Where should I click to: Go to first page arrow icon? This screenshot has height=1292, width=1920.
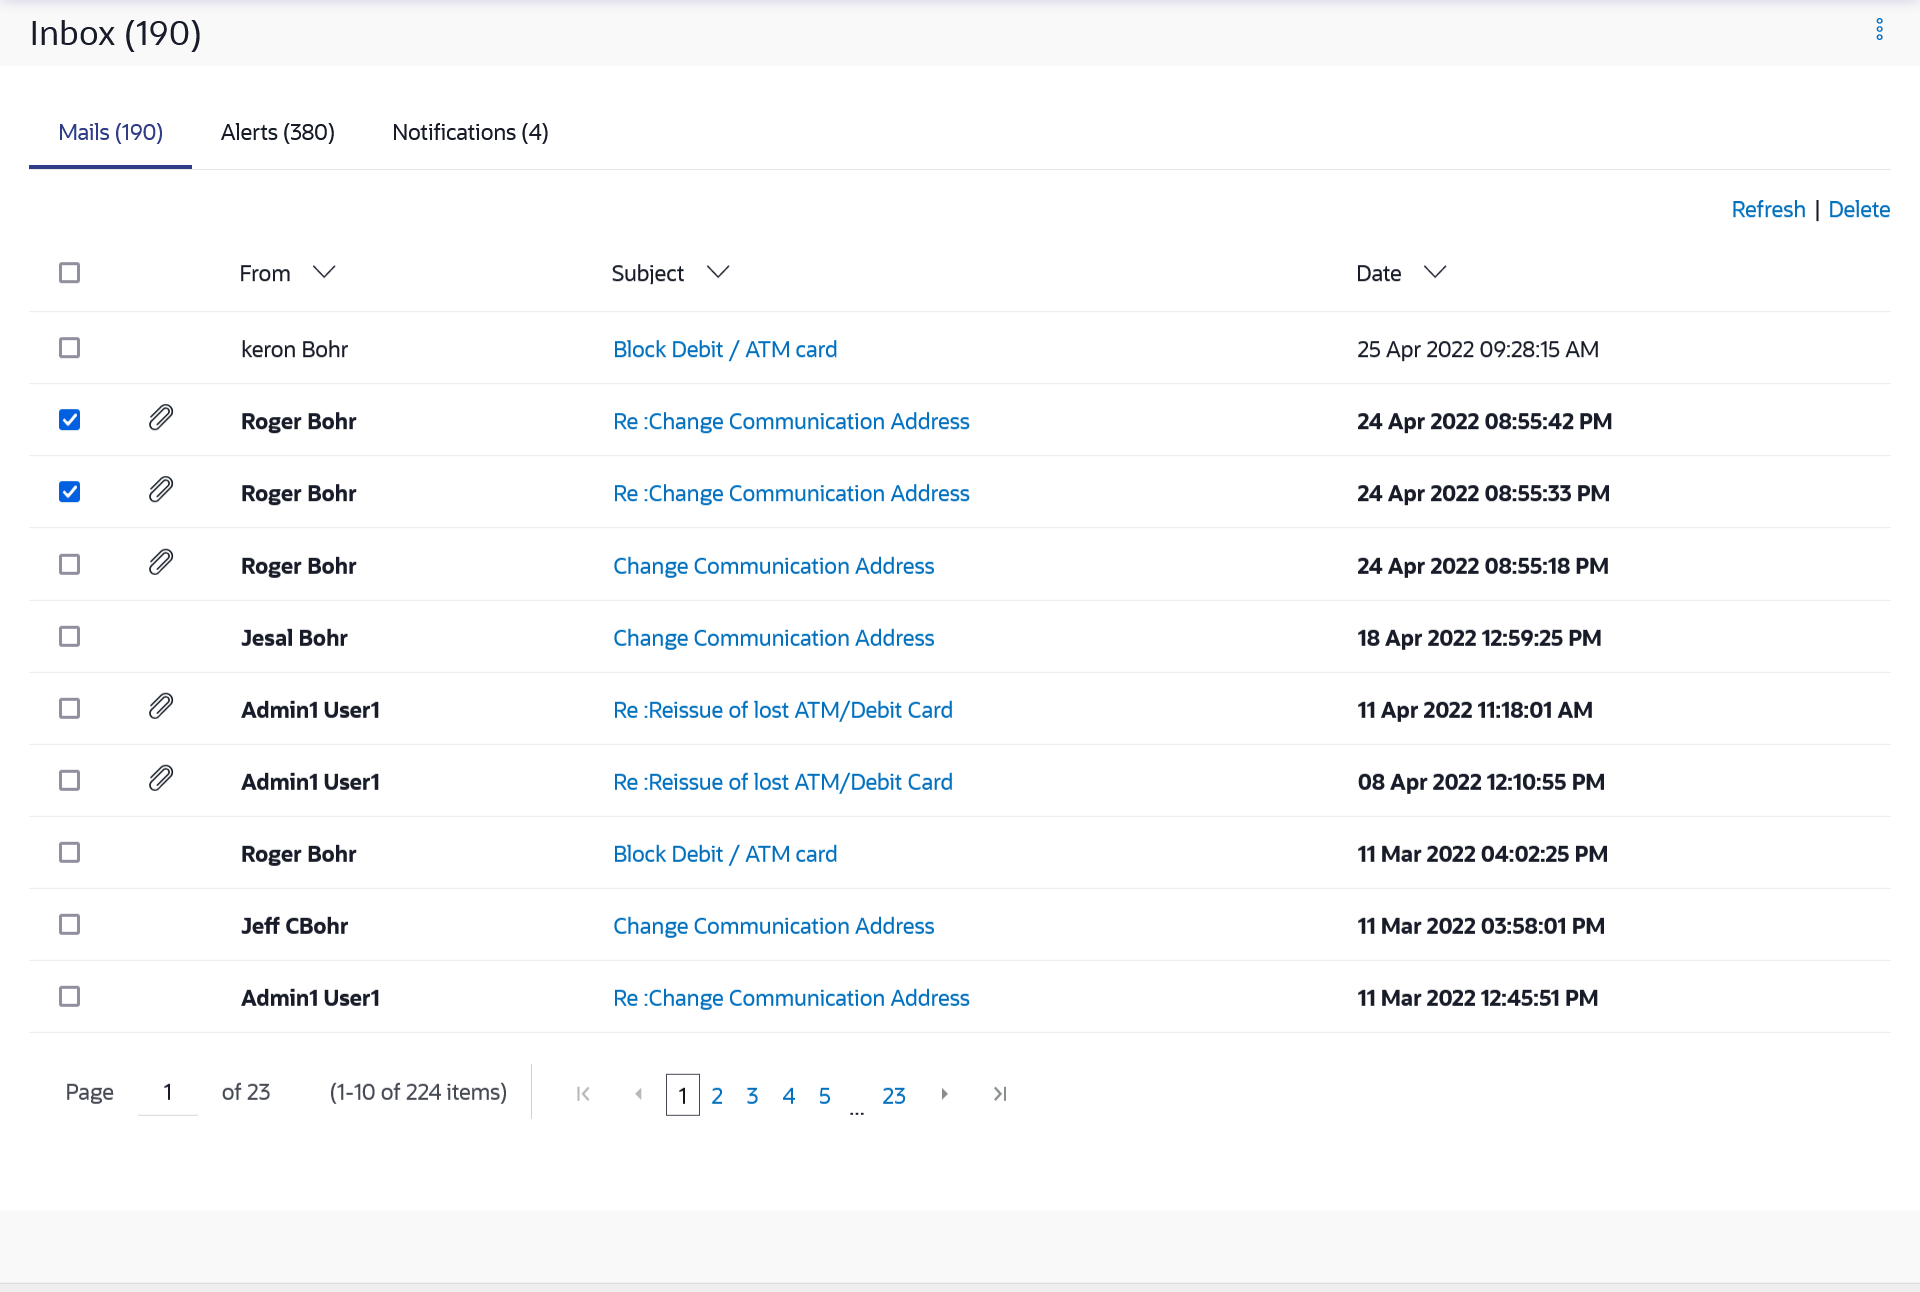pyautogui.click(x=583, y=1094)
